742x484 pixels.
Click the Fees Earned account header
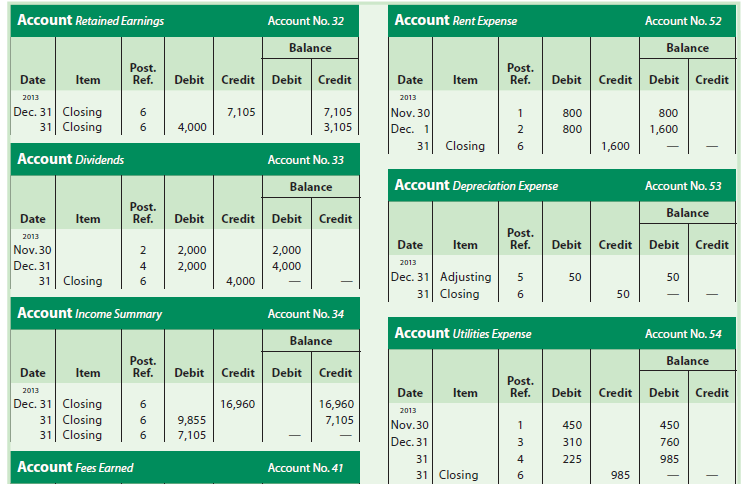tap(75, 467)
